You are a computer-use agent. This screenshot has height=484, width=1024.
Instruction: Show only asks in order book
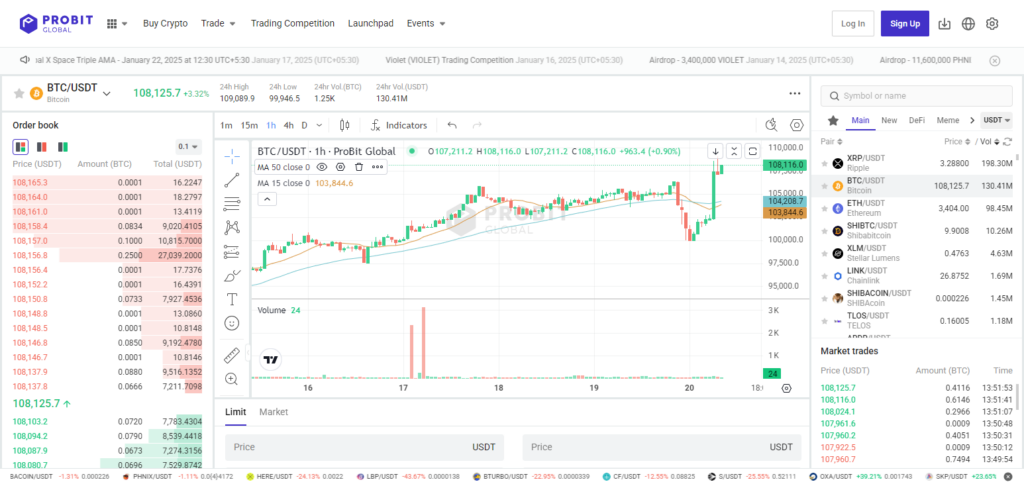tap(42, 146)
